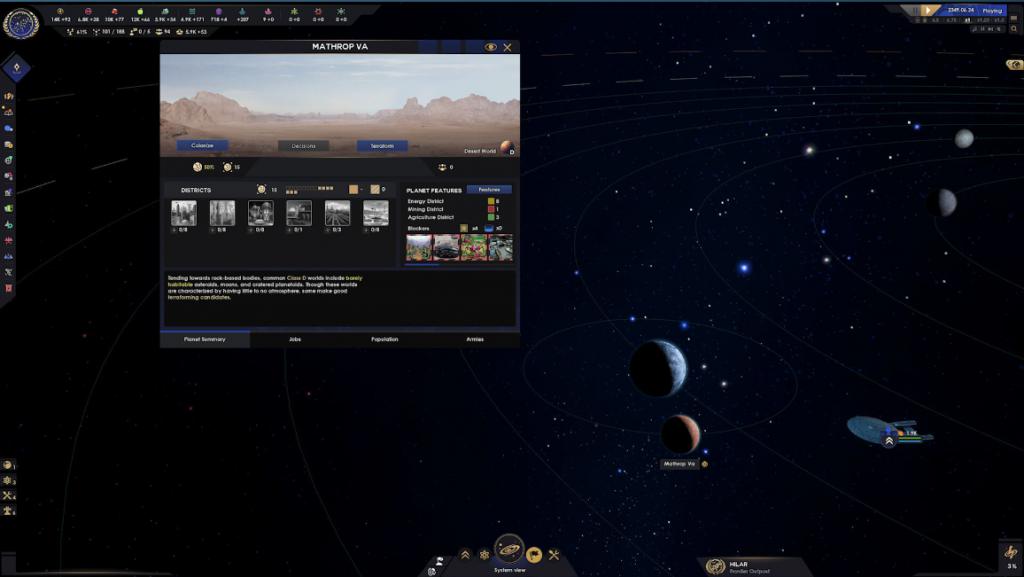
Task: Click the first blocker image
Action: (419, 248)
